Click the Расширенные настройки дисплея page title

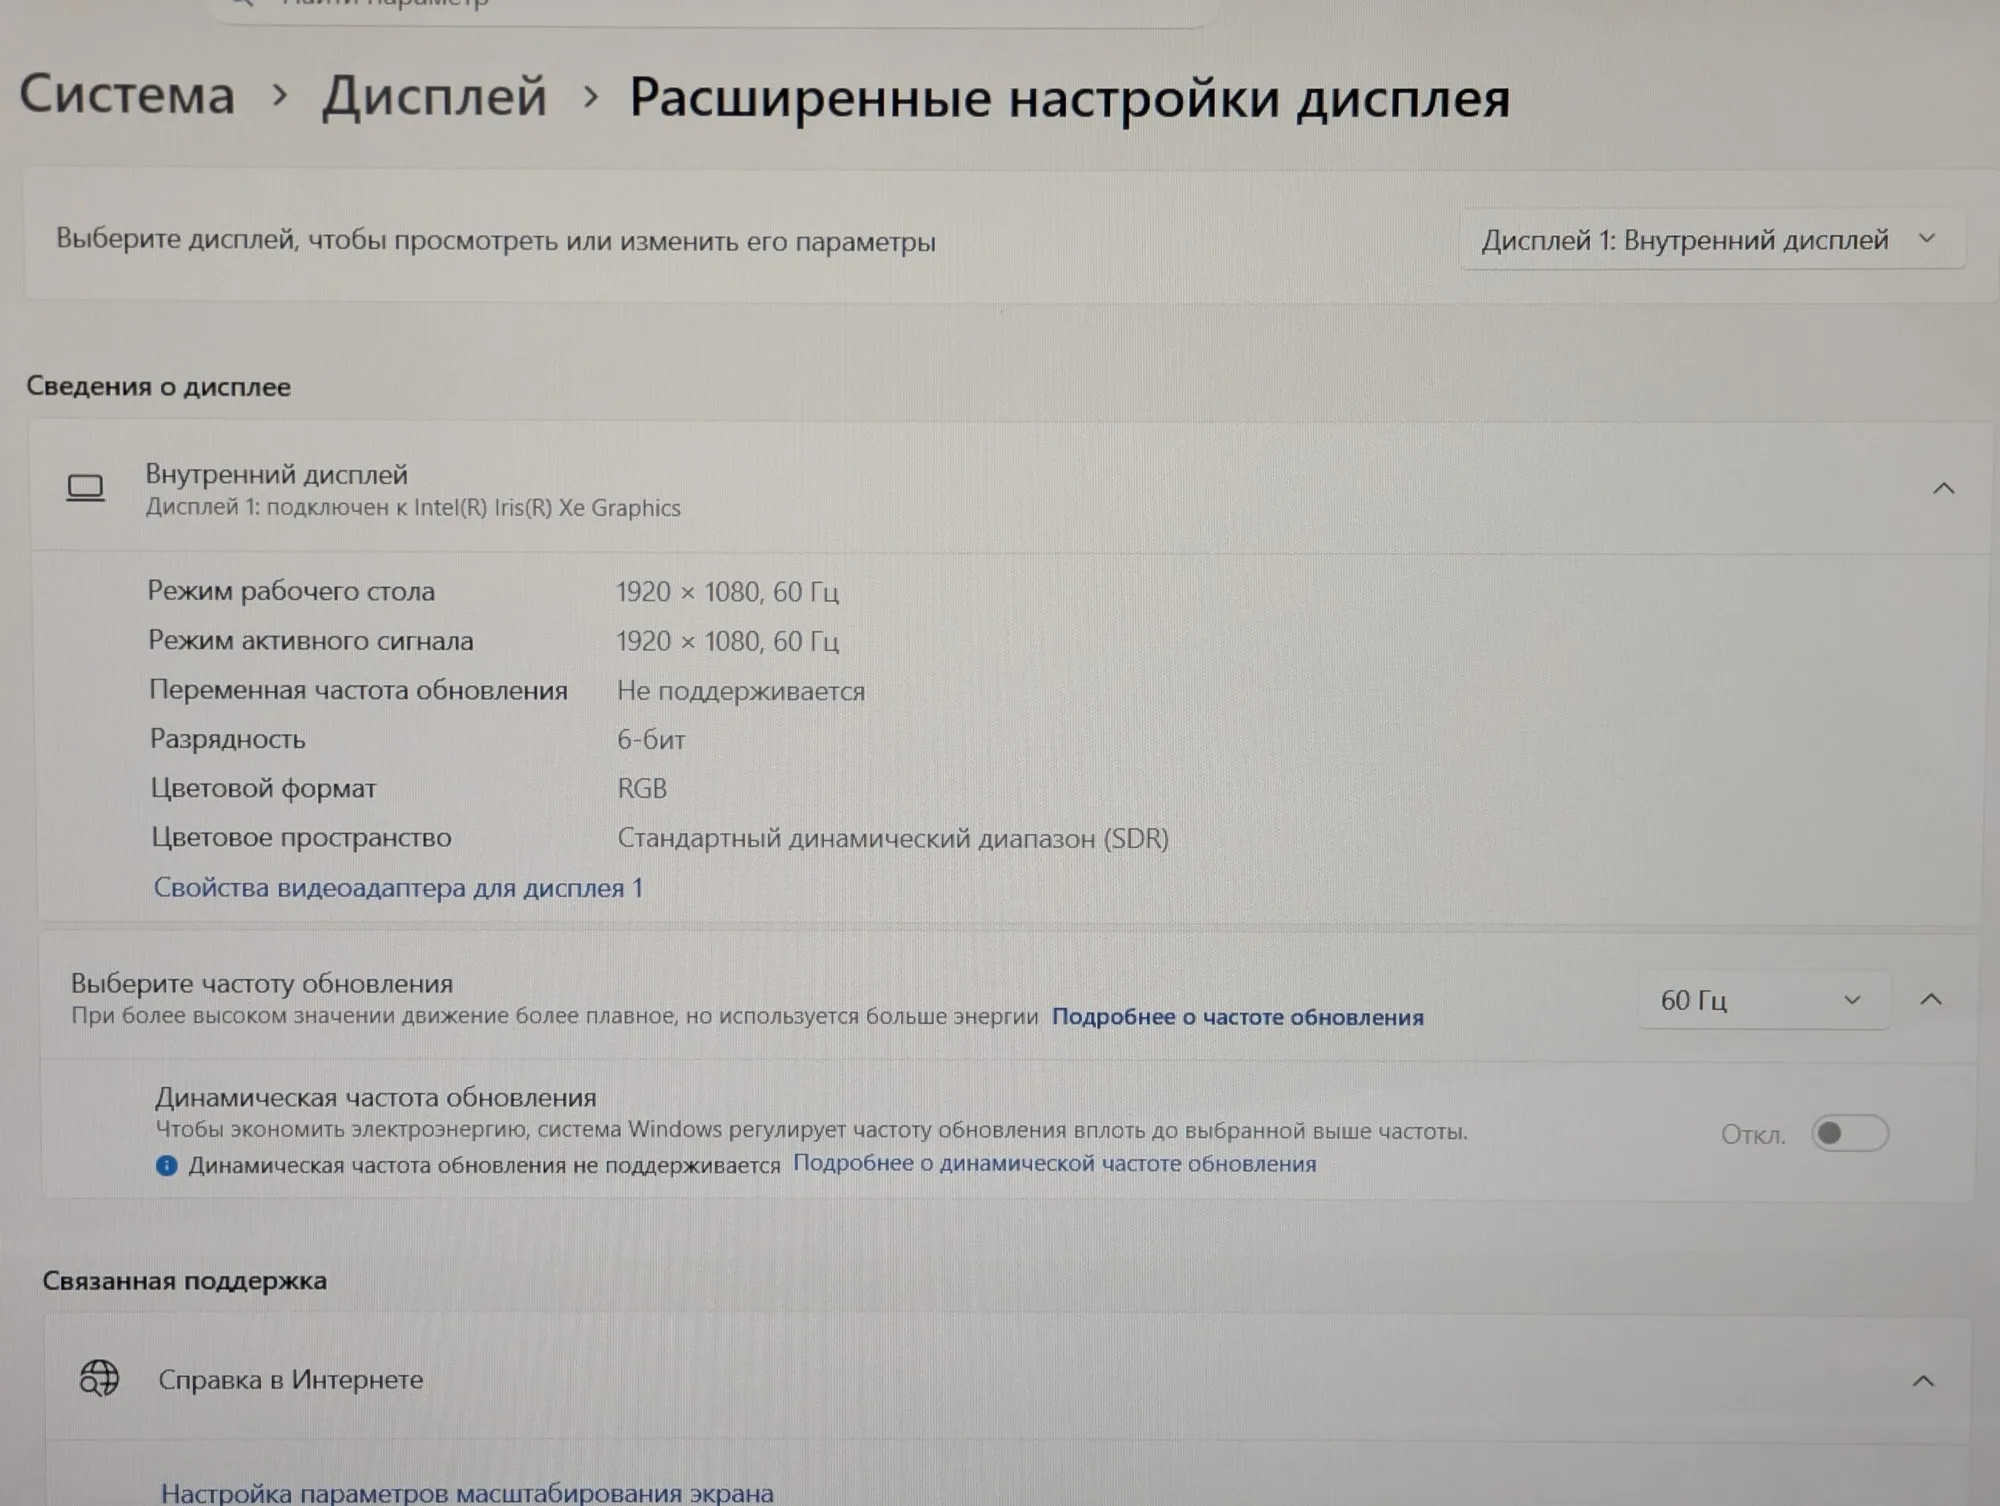point(1069,99)
